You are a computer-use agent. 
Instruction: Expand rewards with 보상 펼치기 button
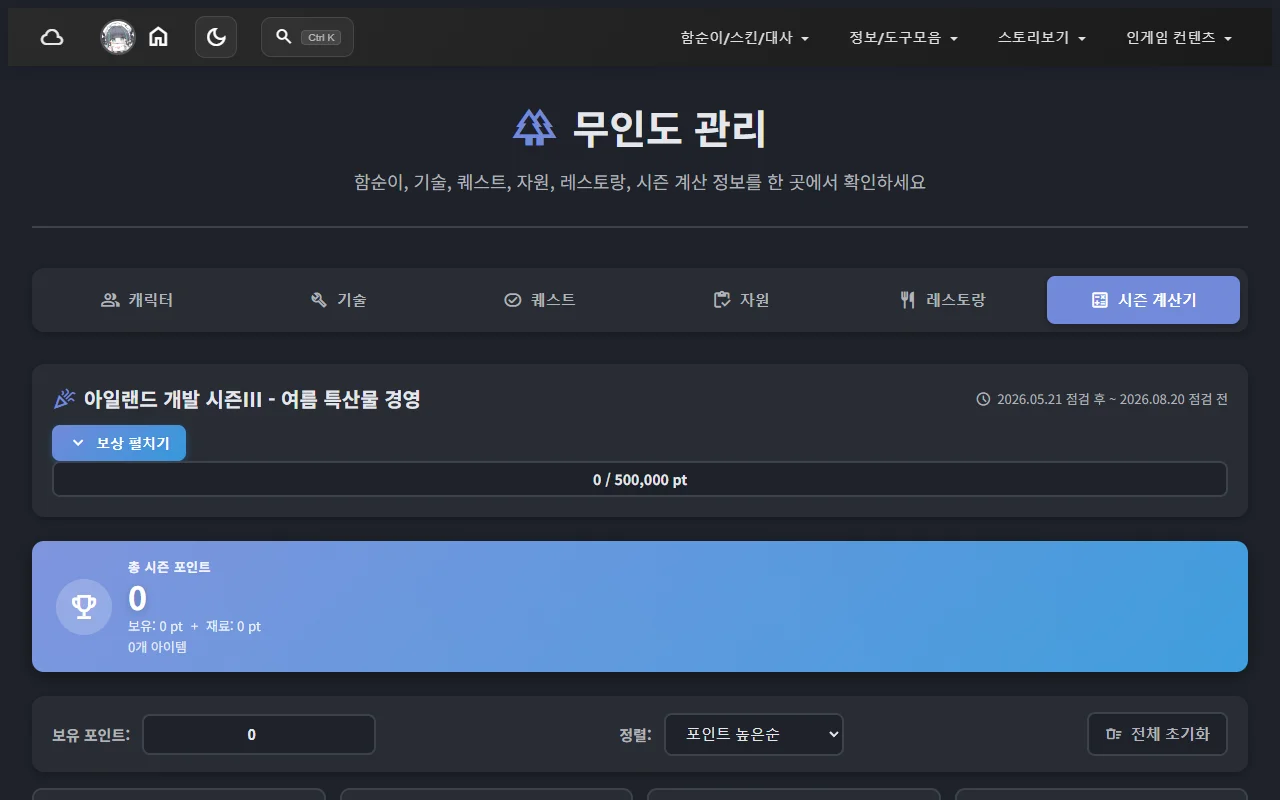119,443
